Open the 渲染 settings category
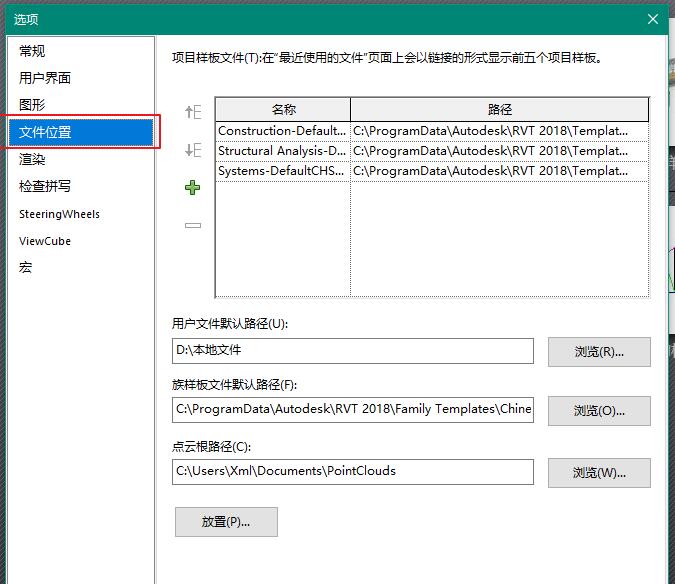The width and height of the screenshot is (675, 584). (x=32, y=159)
